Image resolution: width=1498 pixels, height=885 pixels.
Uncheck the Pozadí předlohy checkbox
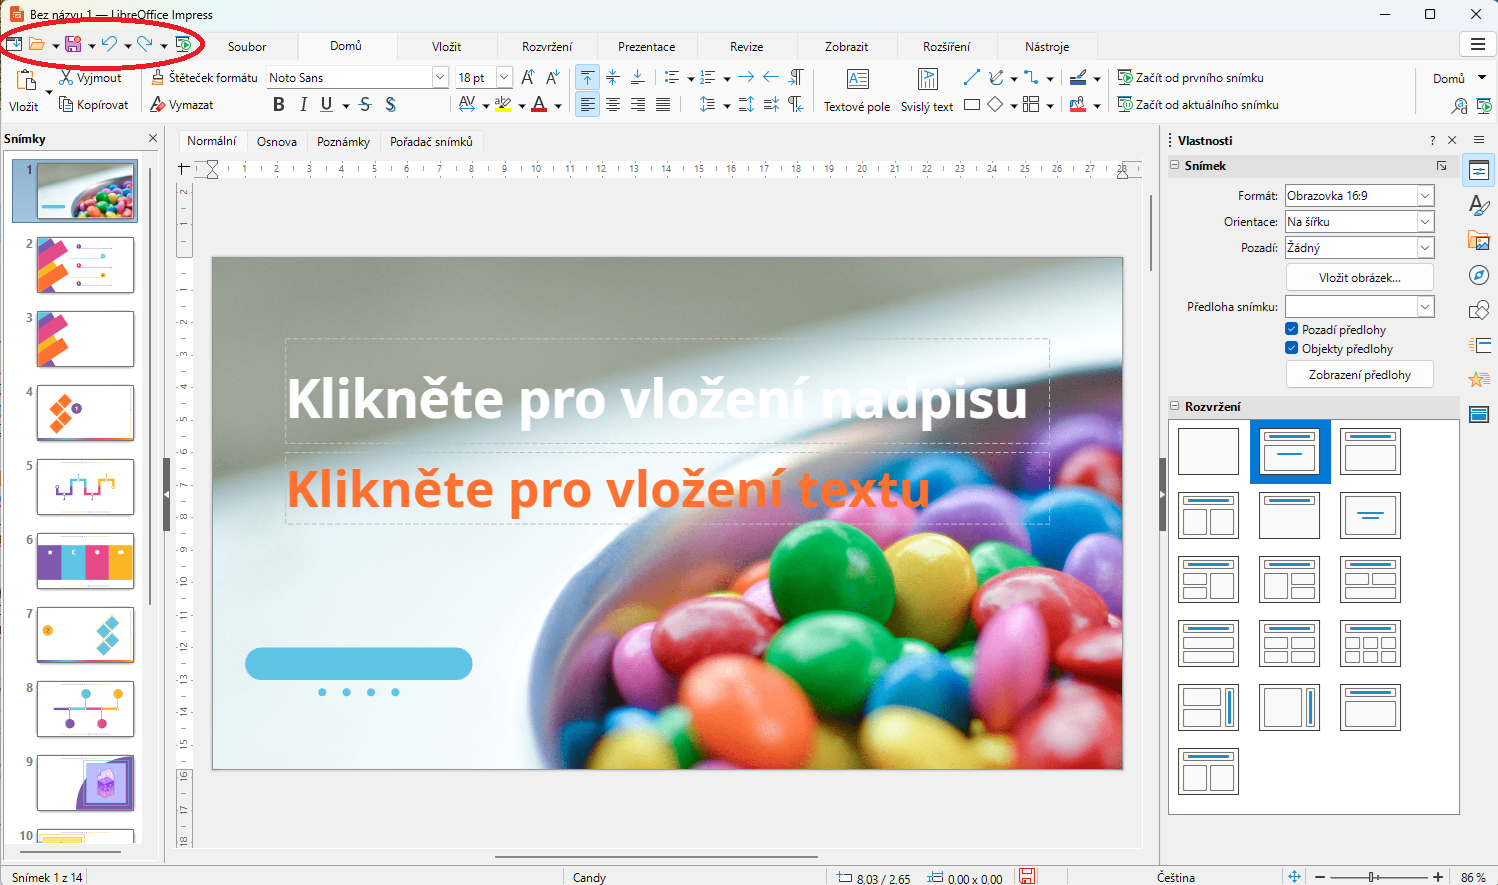tap(1292, 329)
